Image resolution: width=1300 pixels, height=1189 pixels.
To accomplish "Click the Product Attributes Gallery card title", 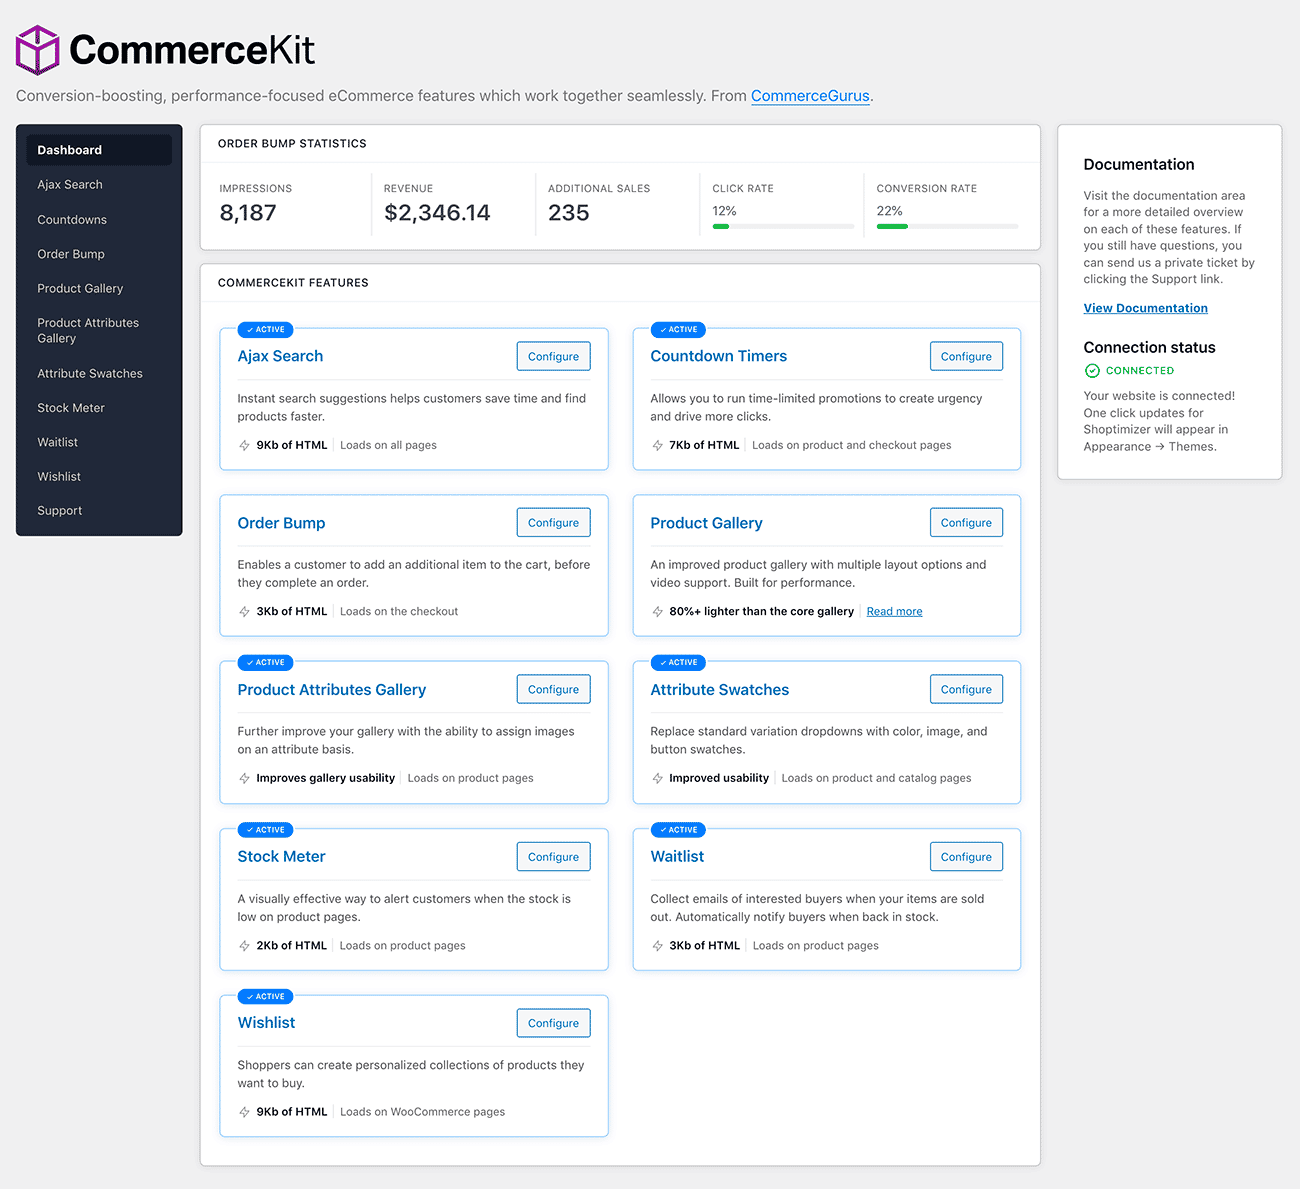I will (331, 690).
